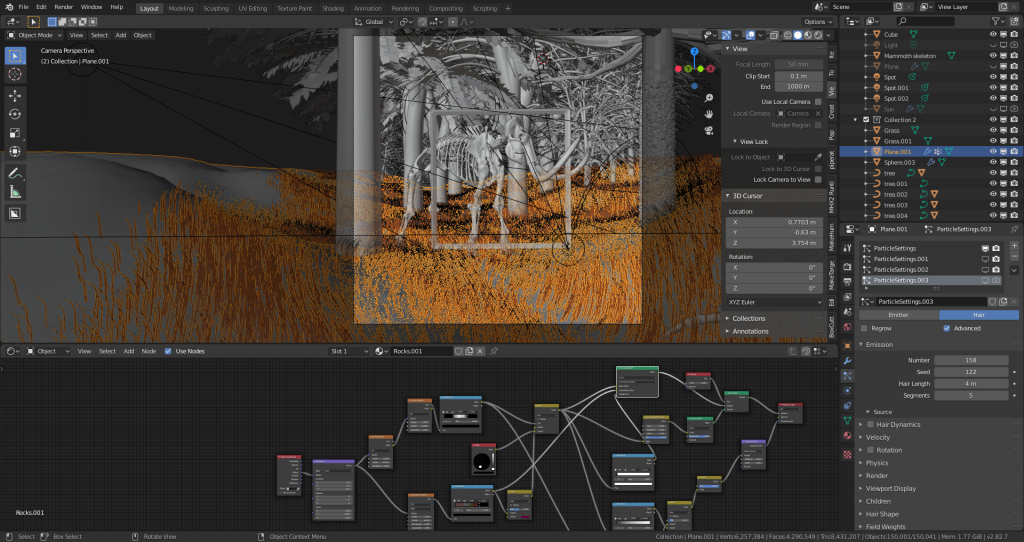This screenshot has height=542, width=1024.
Task: Enable the Hair Dynamics checkbox
Action: (871, 424)
